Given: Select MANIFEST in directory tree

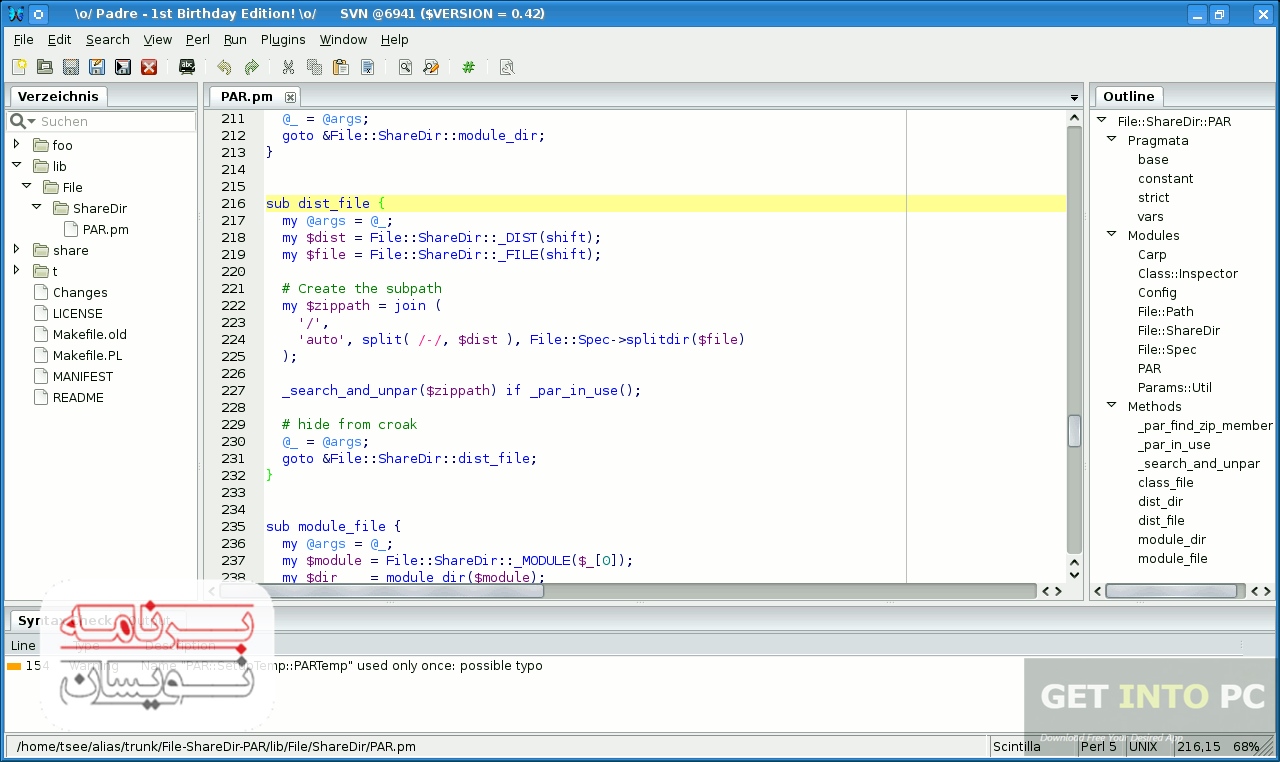Looking at the screenshot, I should [83, 376].
